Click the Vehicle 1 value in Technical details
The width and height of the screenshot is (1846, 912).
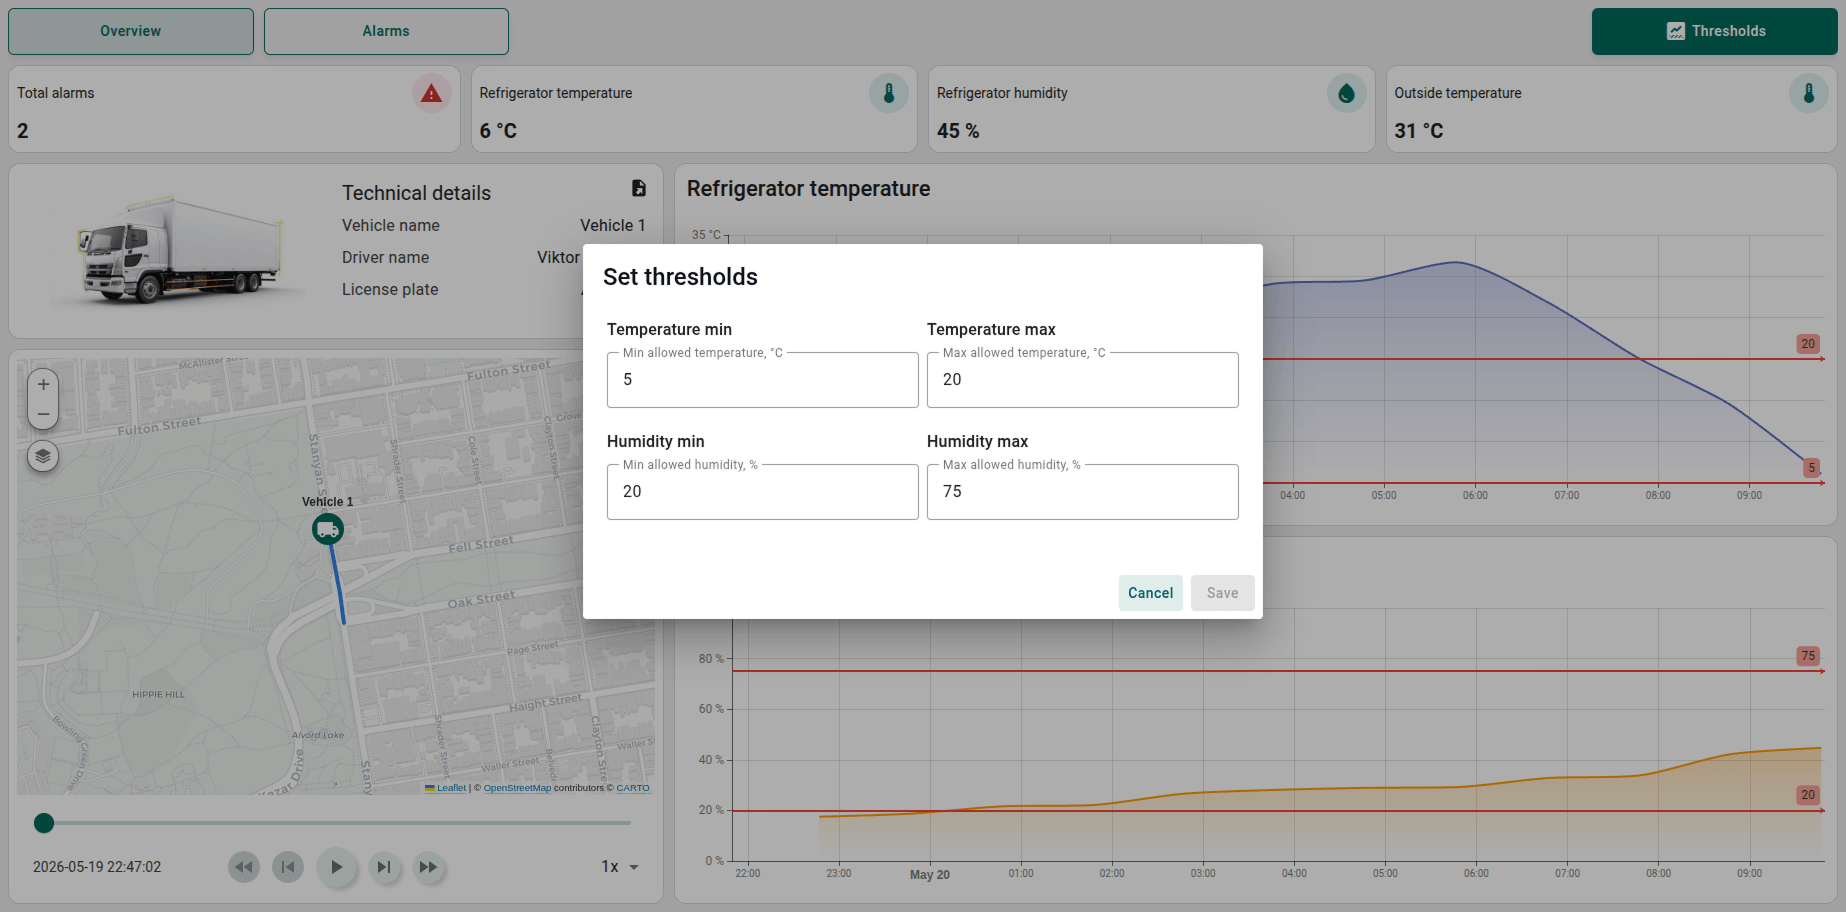pyautogui.click(x=613, y=226)
